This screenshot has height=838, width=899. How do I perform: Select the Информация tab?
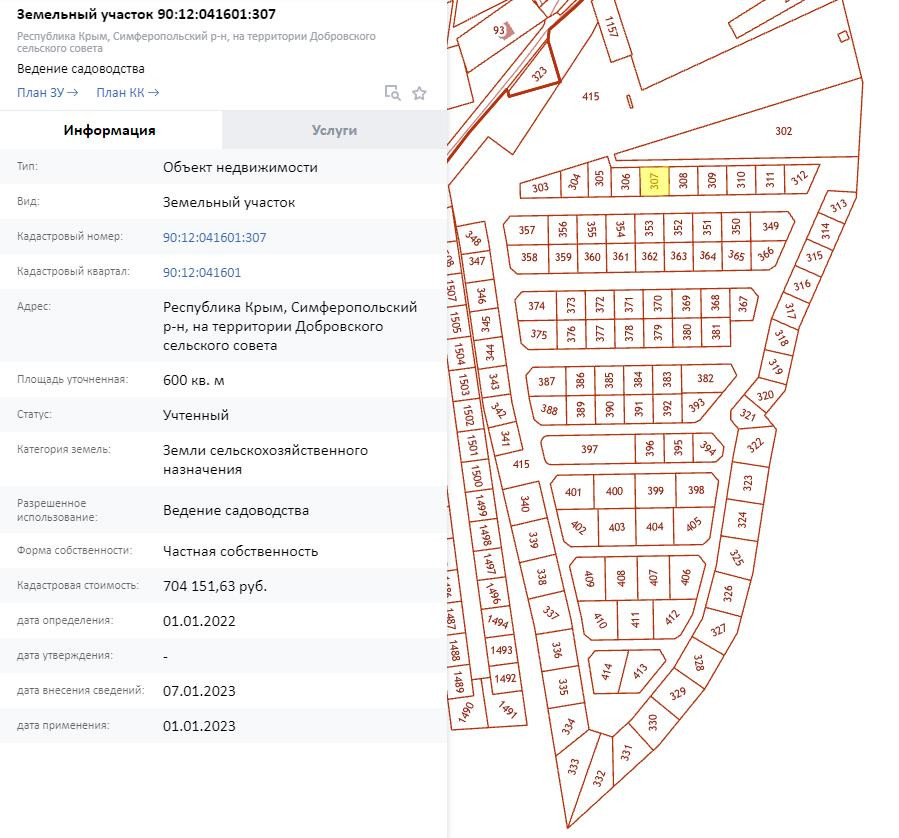(110, 130)
